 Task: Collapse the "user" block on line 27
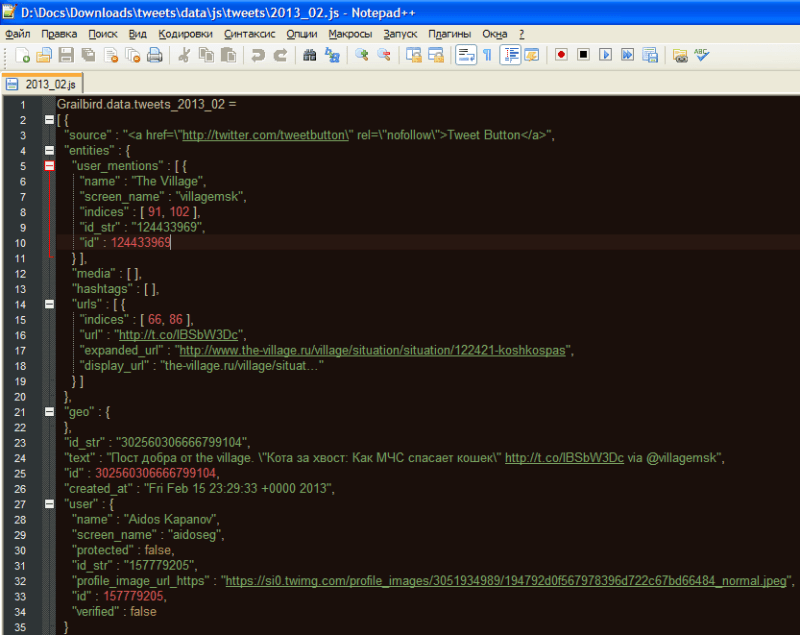click(49, 504)
